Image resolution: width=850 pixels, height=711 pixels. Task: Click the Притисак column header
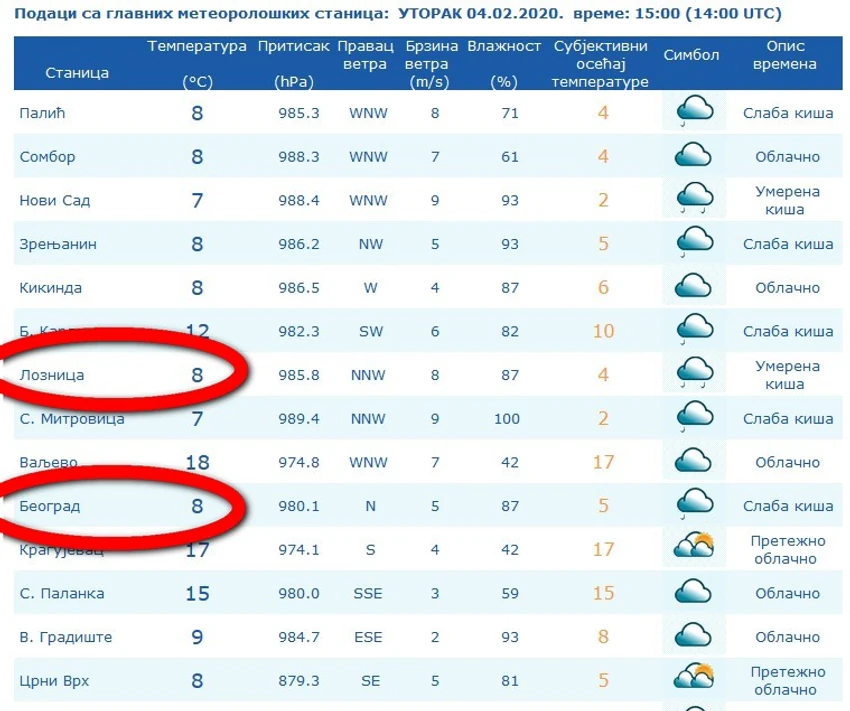pos(293,63)
